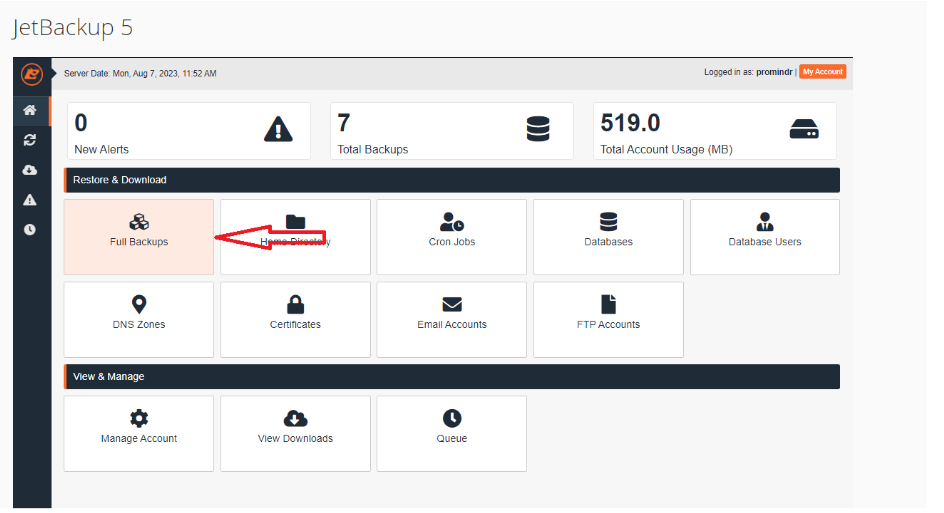Click the Total Backups database stack icon
The width and height of the screenshot is (944, 513).
538,129
